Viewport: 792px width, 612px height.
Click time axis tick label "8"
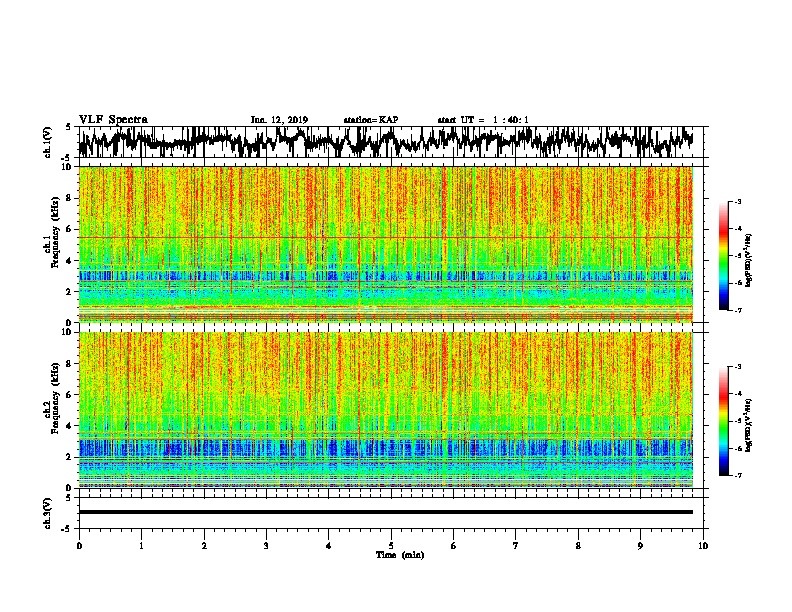pyautogui.click(x=578, y=545)
